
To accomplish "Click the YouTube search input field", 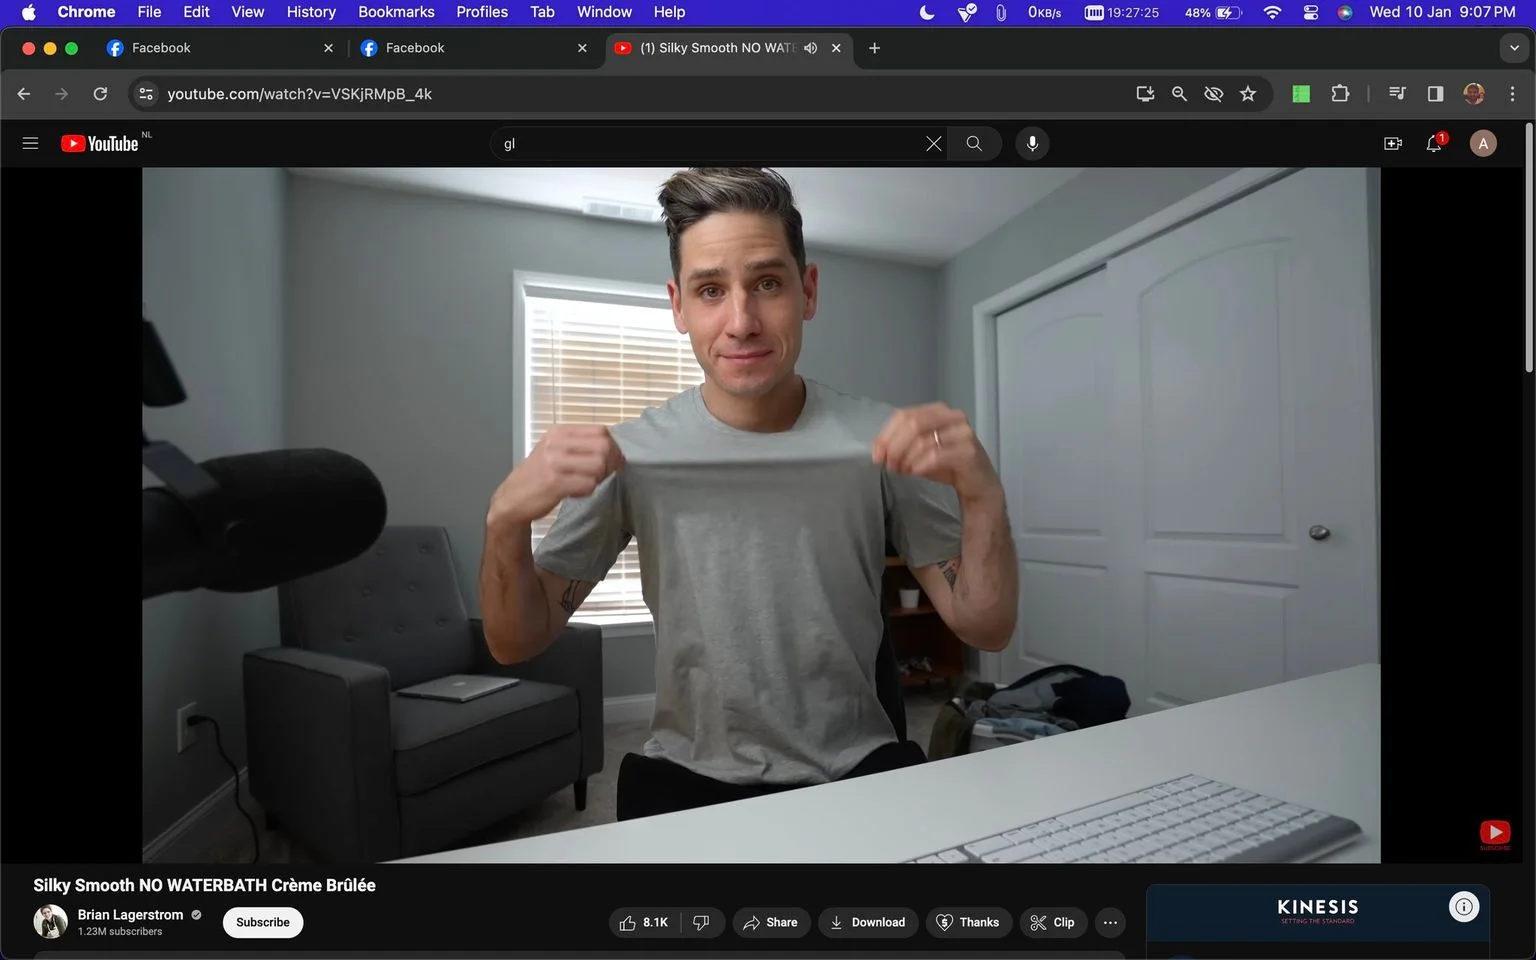I will (705, 143).
